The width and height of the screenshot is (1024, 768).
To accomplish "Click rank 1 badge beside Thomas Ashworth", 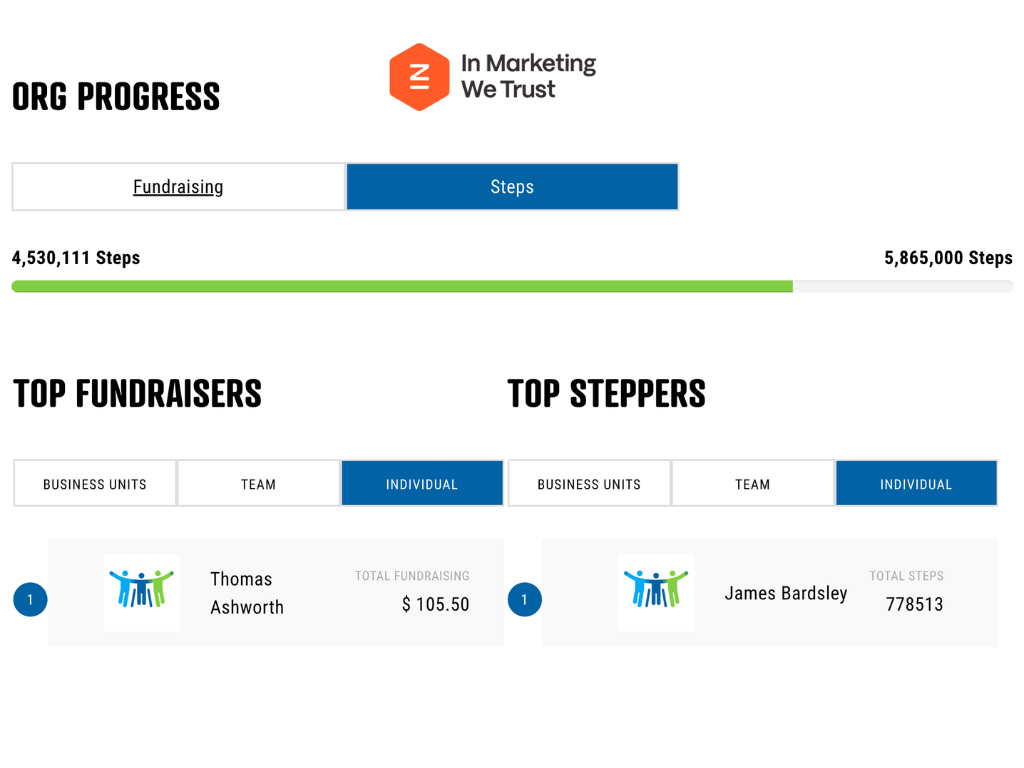I will [x=30, y=600].
